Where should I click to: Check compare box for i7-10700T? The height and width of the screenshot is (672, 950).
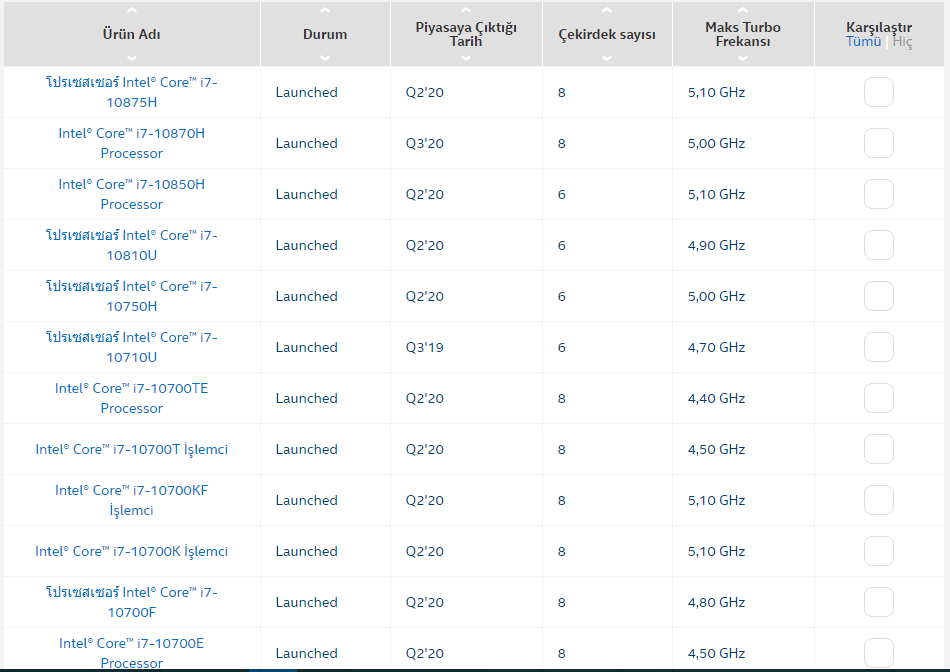879,449
